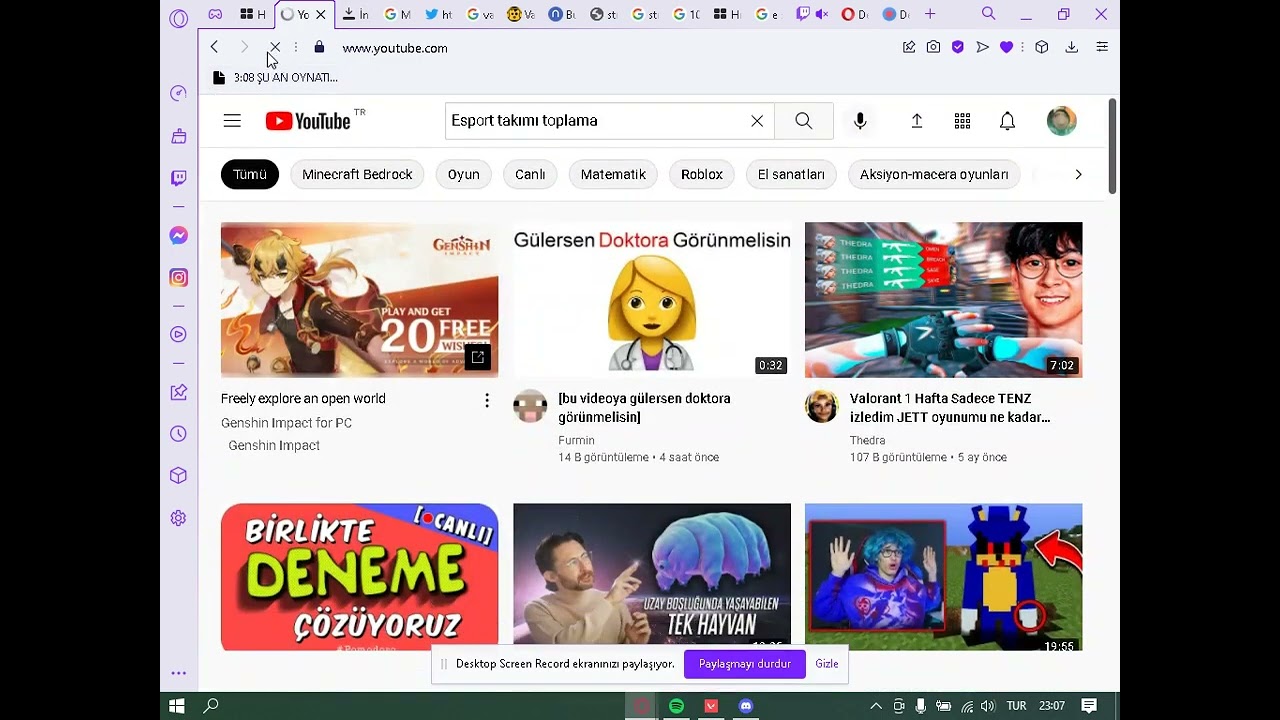
Task: Open GX Corner gamepad icon
Action: pos(215,14)
